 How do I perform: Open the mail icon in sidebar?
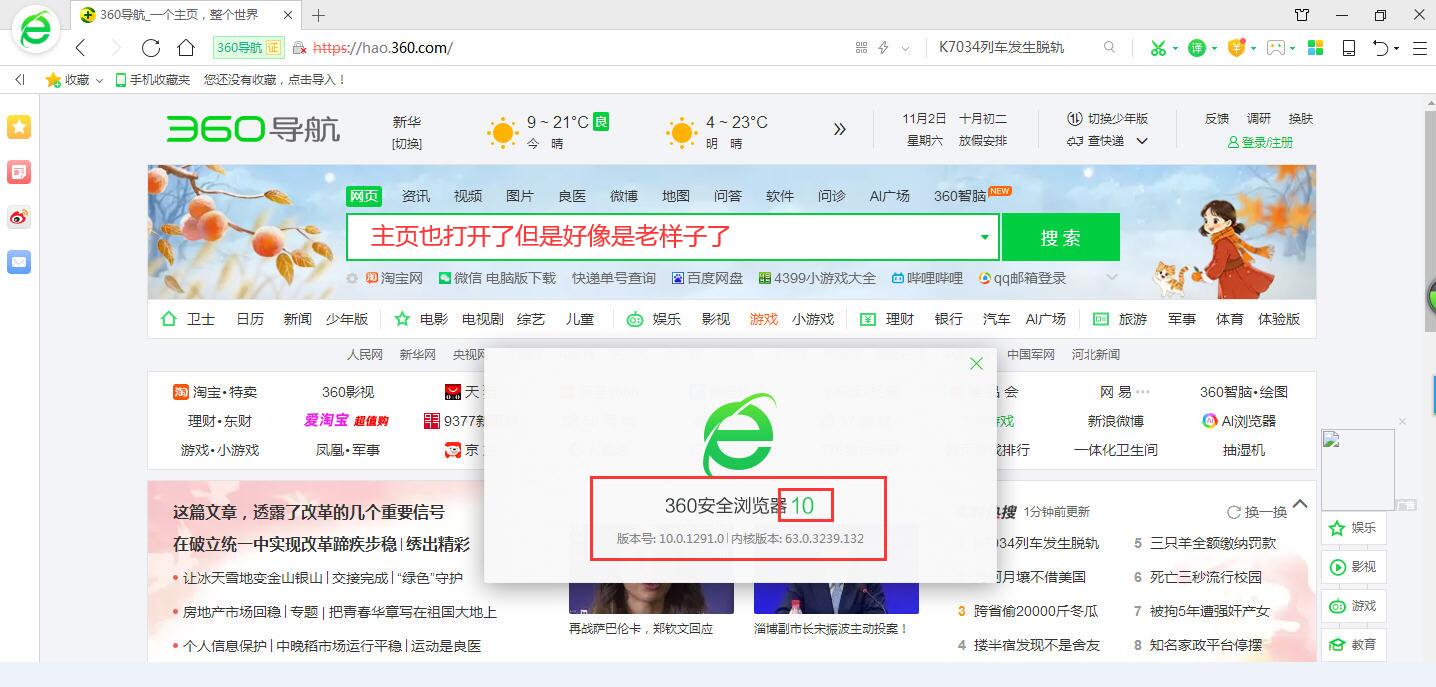point(19,262)
